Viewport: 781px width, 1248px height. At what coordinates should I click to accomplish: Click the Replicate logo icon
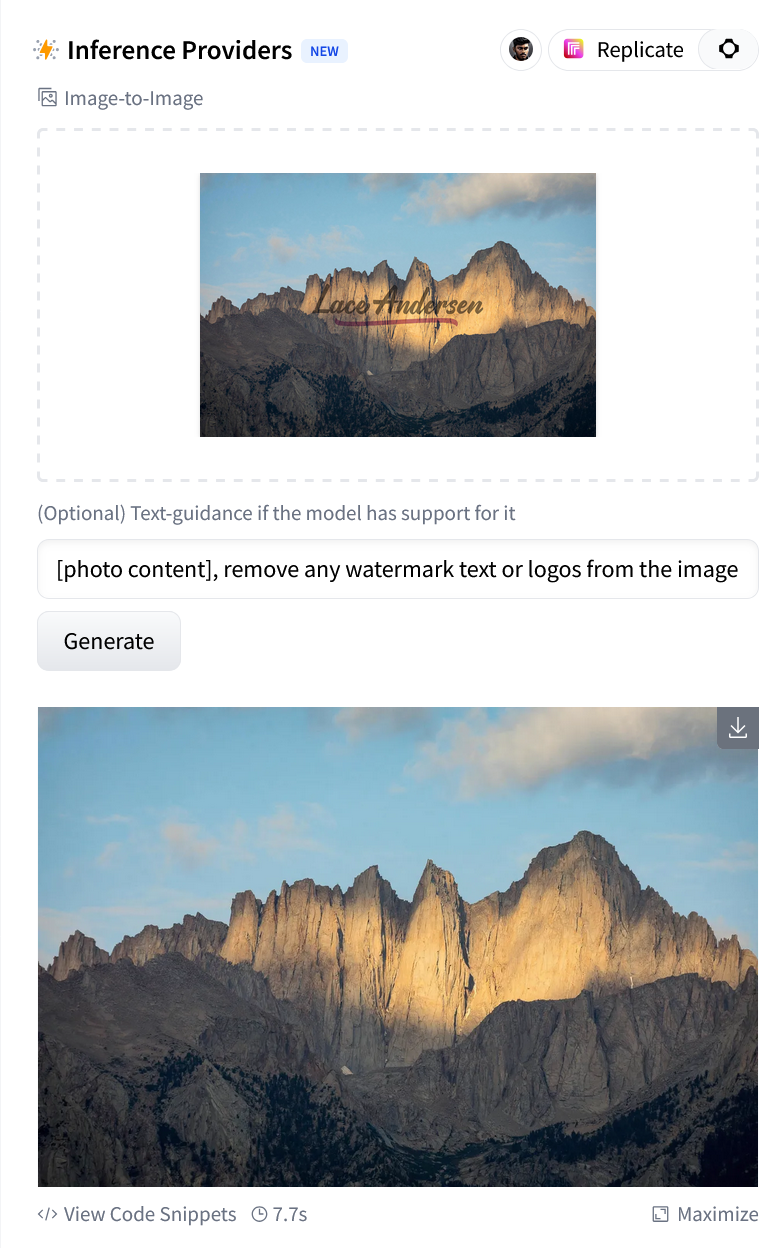[573, 49]
